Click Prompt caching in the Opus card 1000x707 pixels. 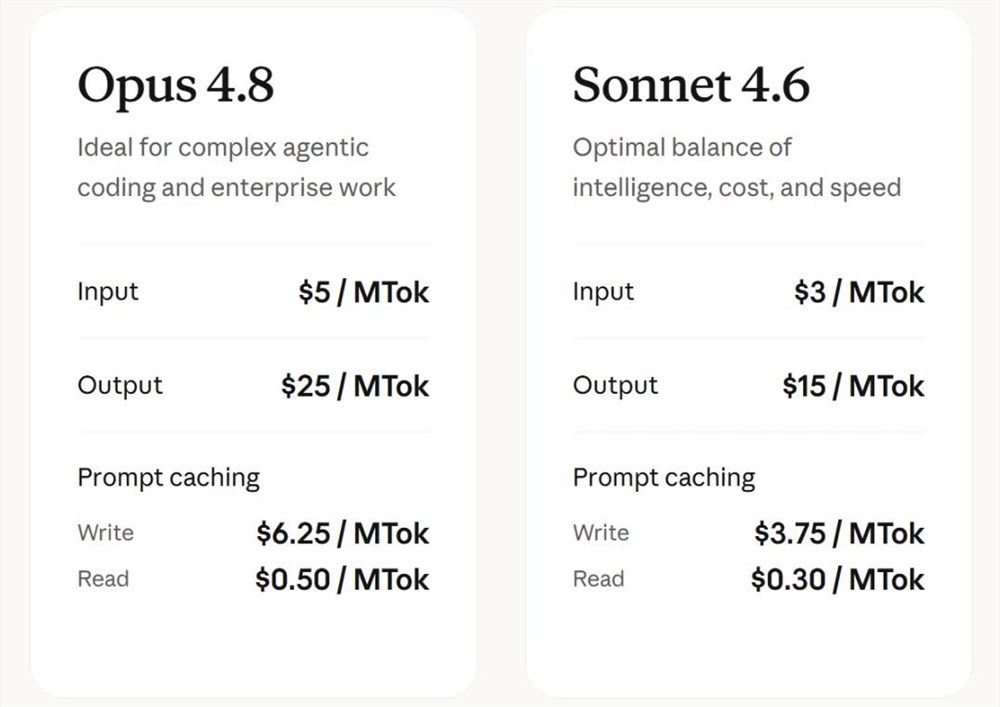pos(168,478)
